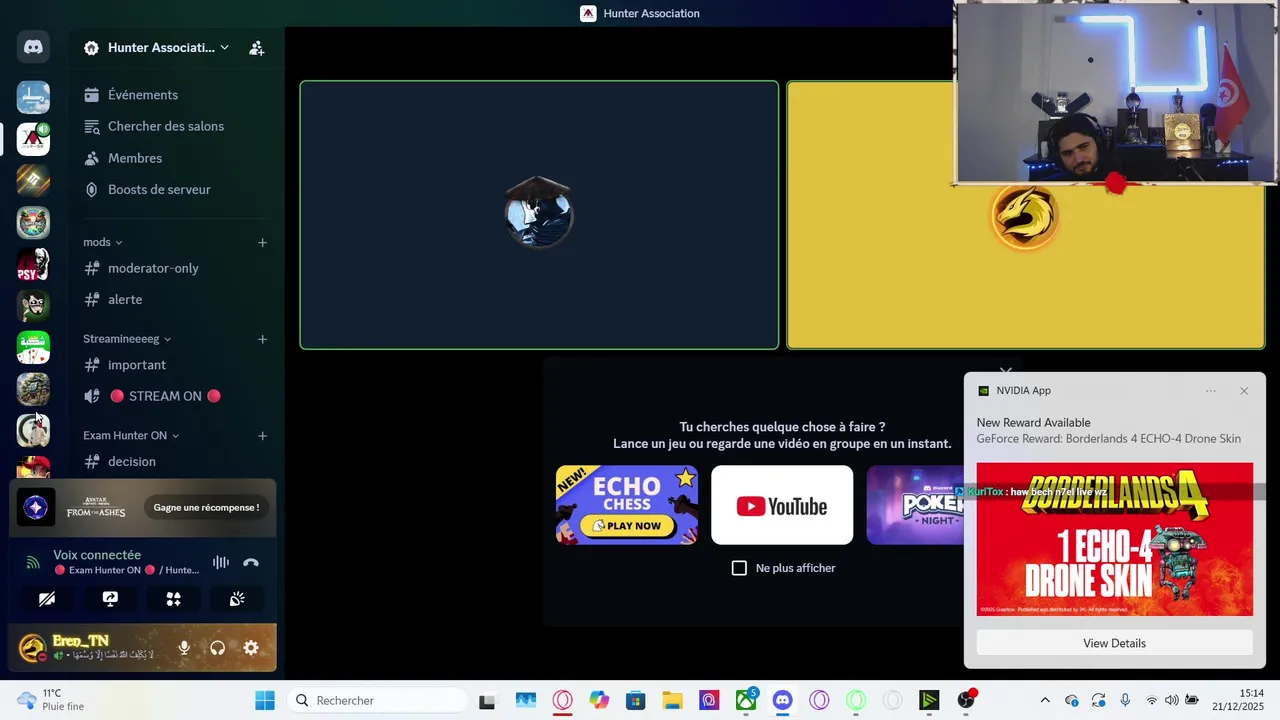Screen dimensions: 1280x720
Task: Open File Explorer from taskbar
Action: [672, 700]
